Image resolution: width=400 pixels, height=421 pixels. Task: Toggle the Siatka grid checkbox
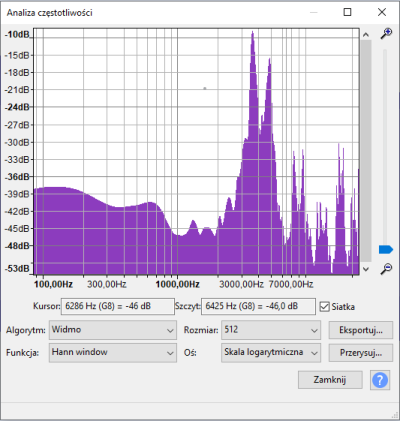[x=324, y=306]
